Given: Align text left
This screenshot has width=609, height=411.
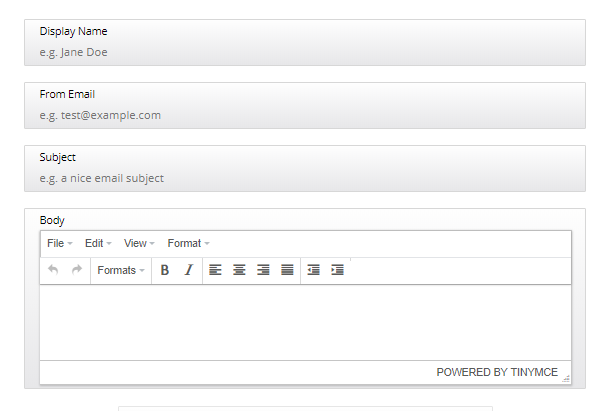Looking at the screenshot, I should click(215, 270).
